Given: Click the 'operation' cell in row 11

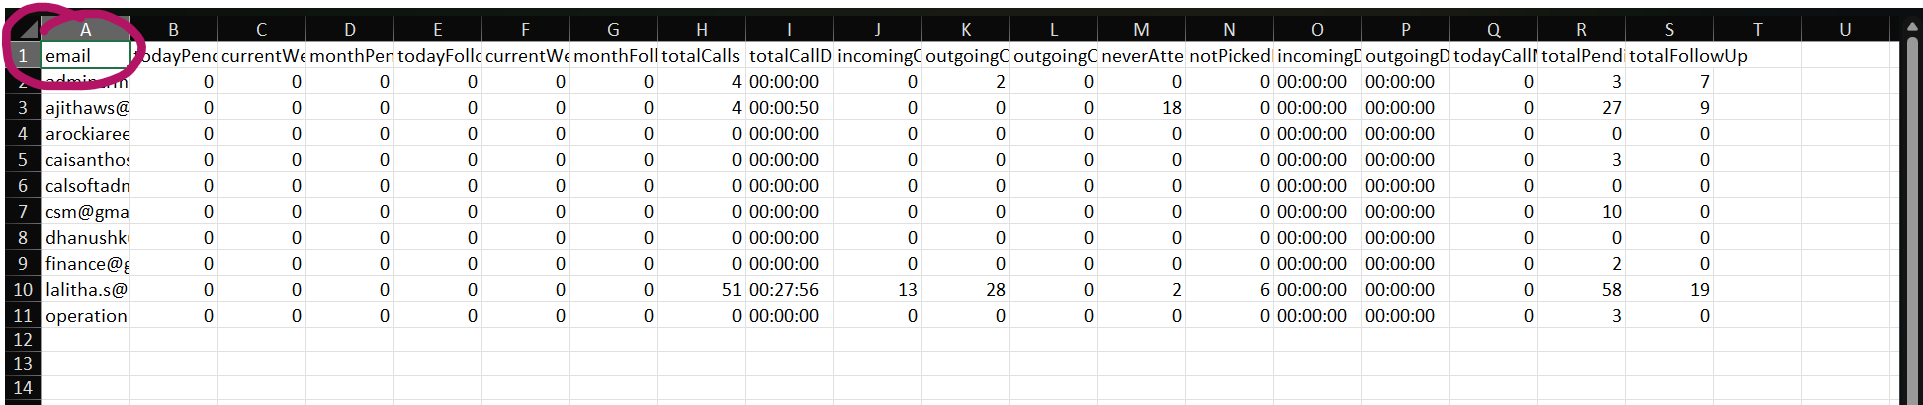Looking at the screenshot, I should [86, 315].
